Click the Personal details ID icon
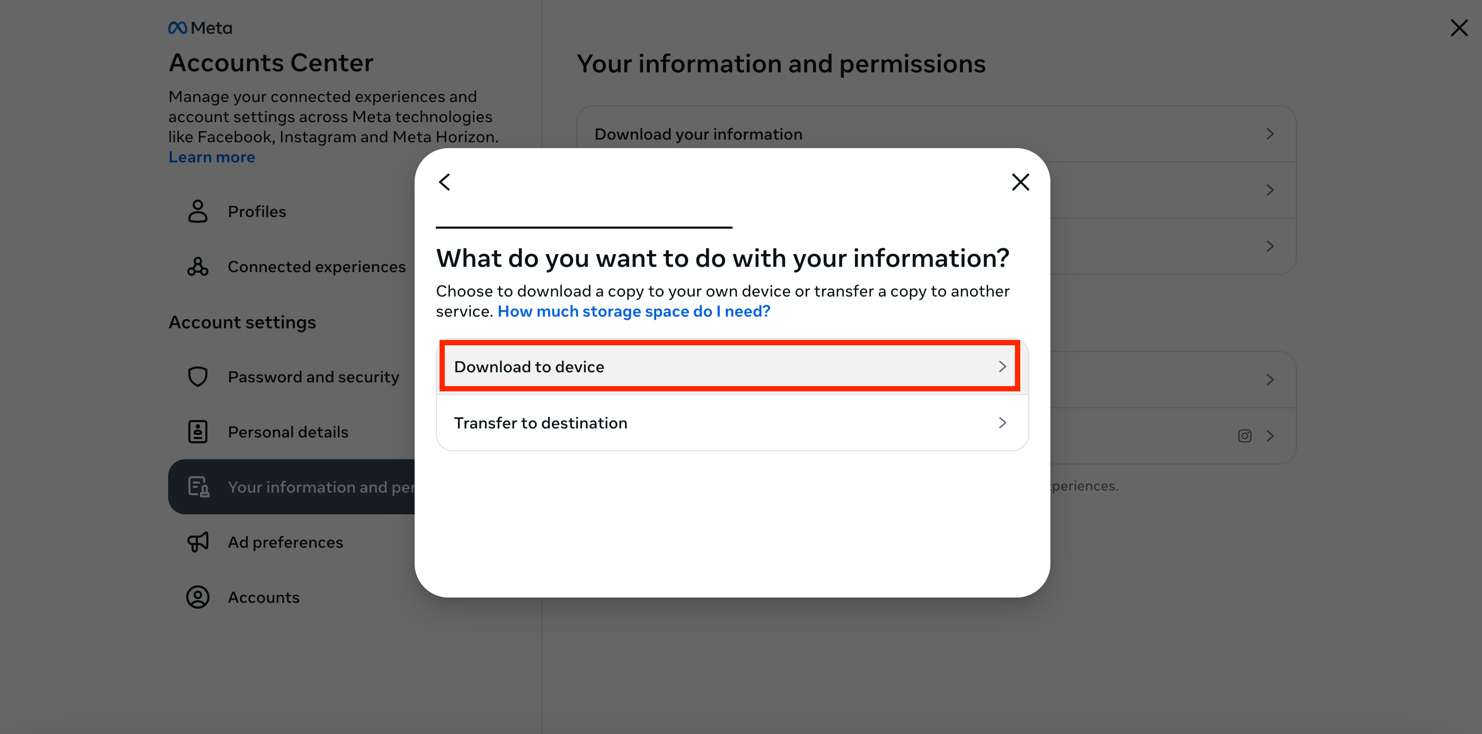This screenshot has width=1482, height=734. point(198,432)
